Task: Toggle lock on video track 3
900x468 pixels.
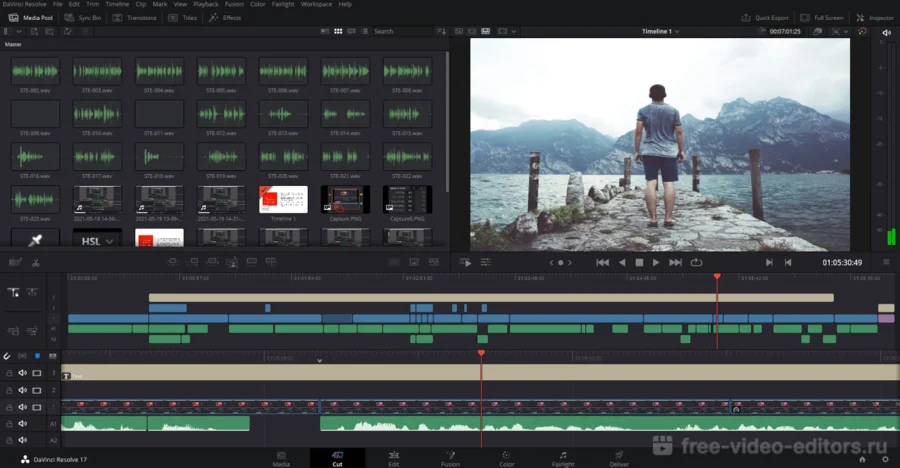Action: click(x=9, y=373)
